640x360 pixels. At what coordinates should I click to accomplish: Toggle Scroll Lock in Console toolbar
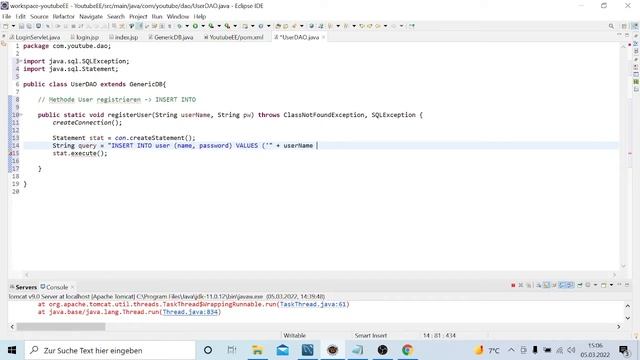click(x=547, y=285)
